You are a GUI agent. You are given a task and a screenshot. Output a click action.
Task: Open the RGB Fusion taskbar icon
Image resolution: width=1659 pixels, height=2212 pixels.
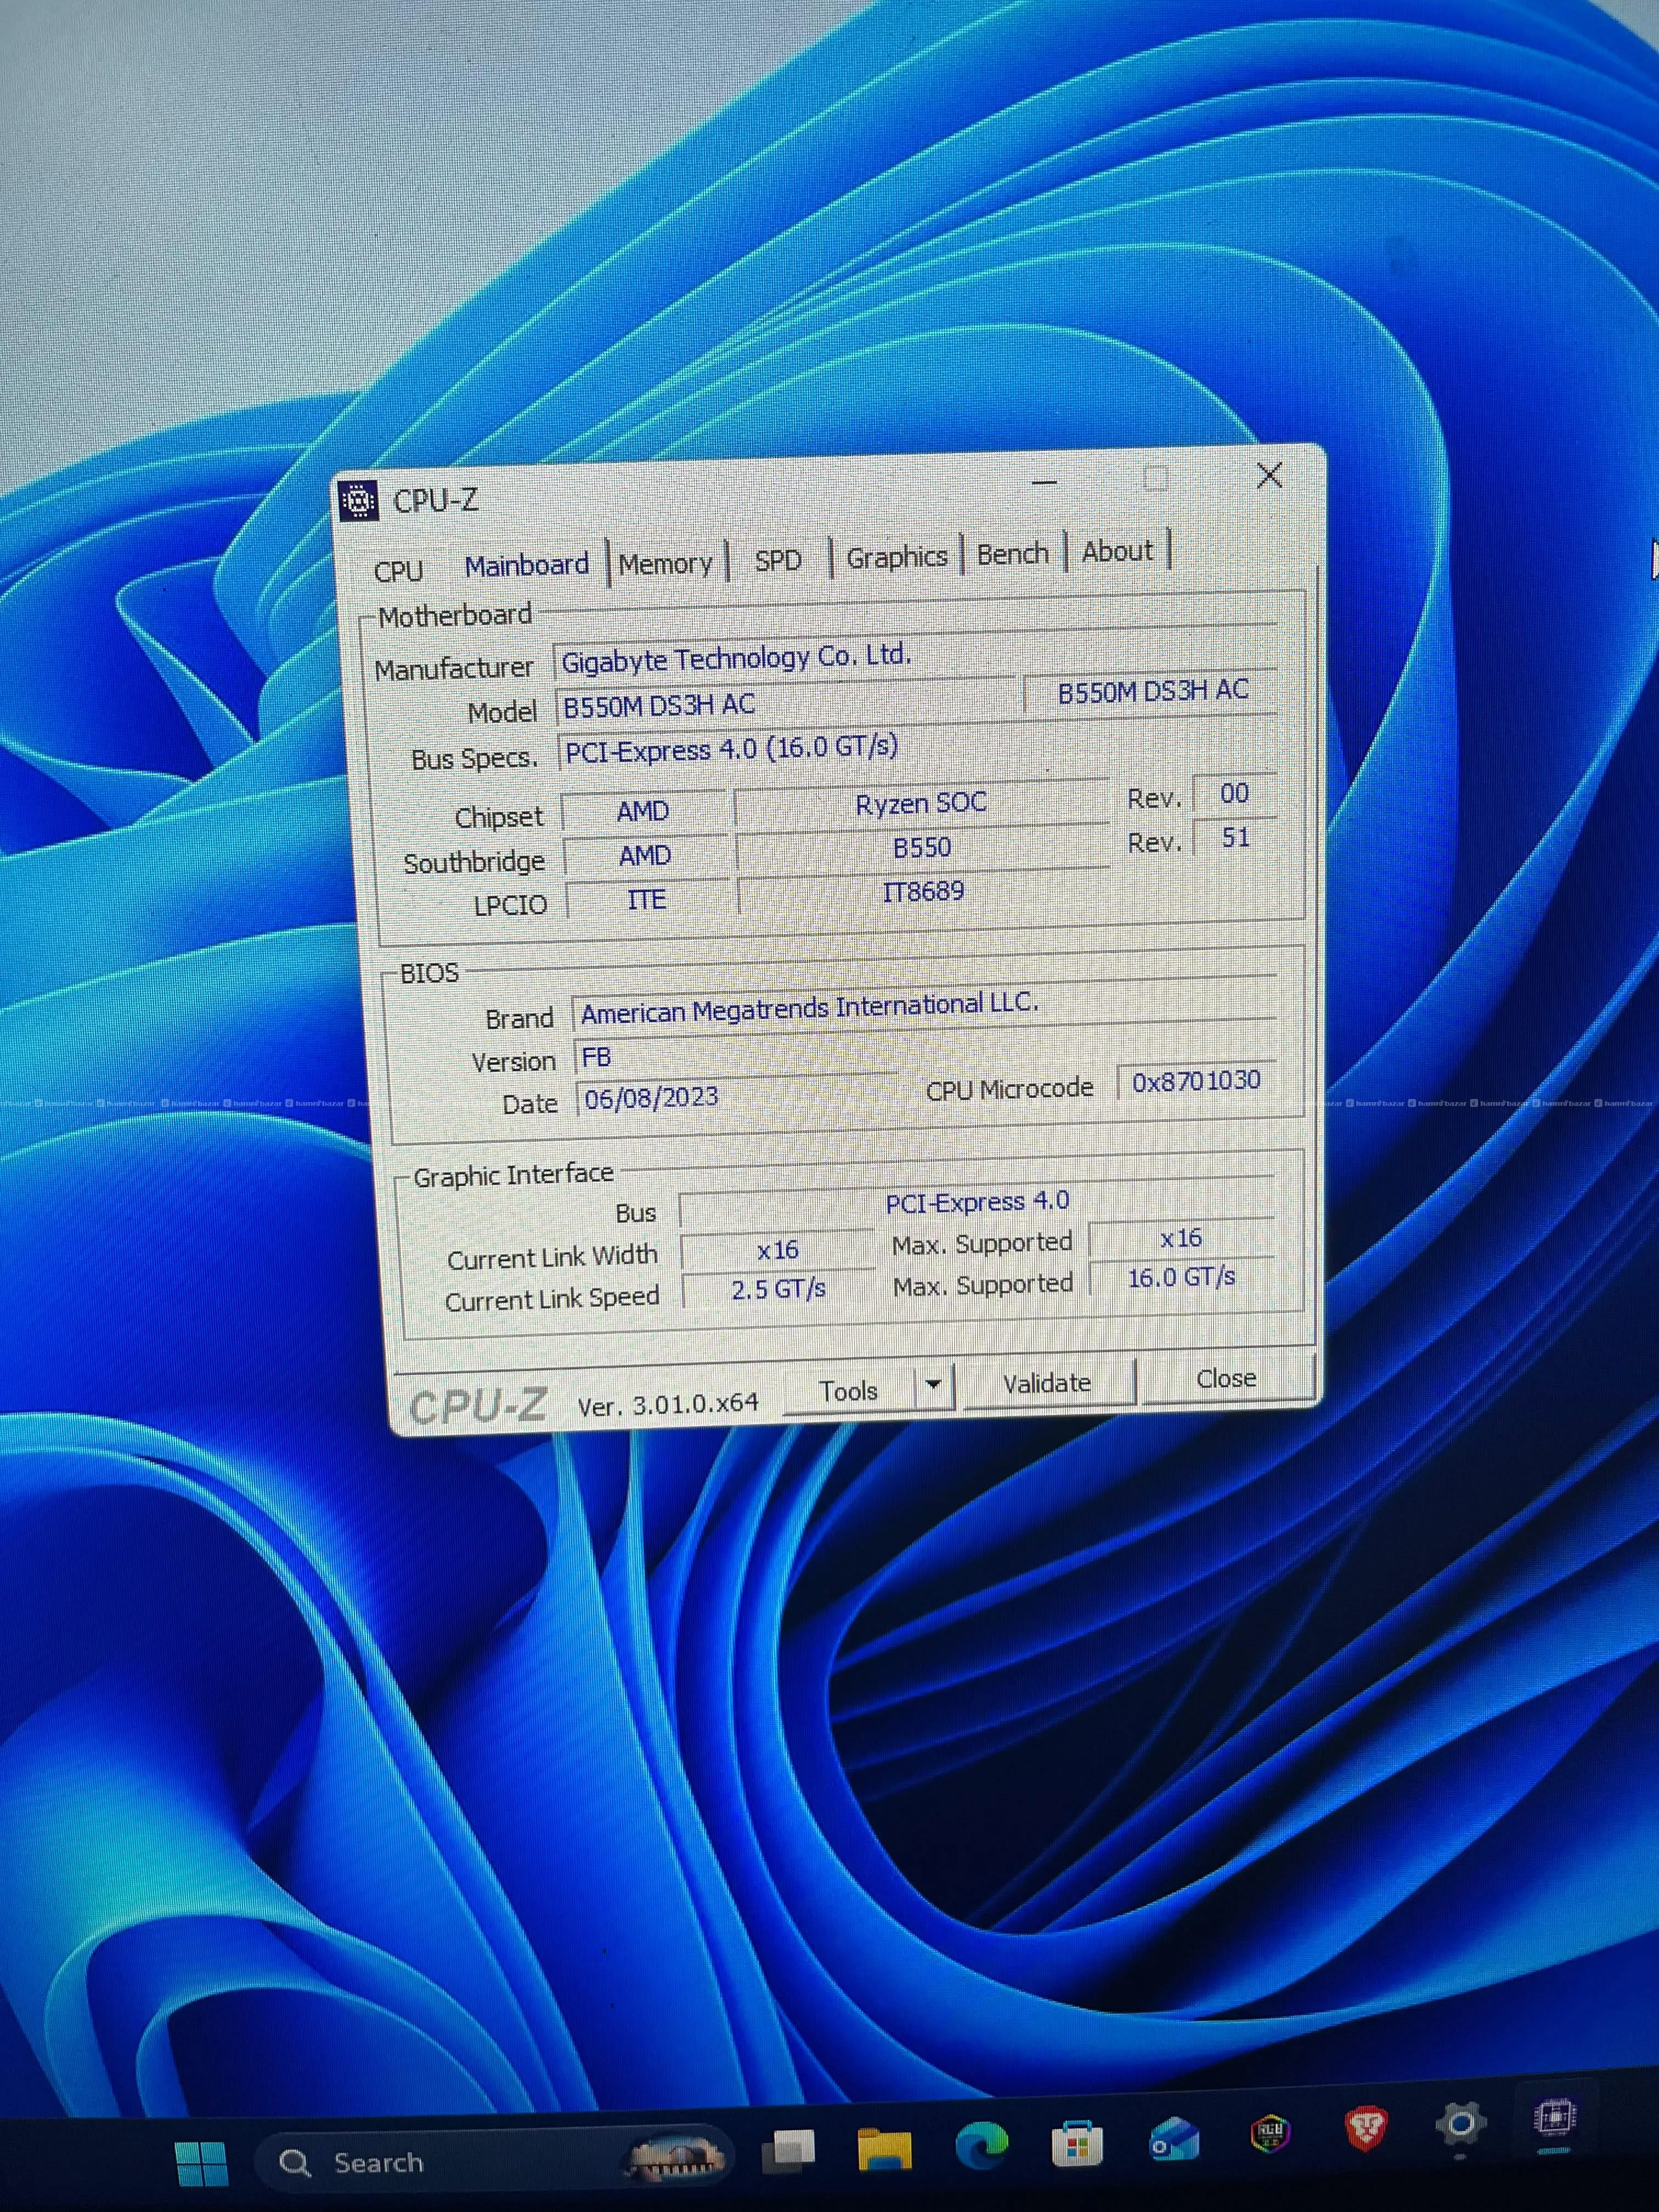pos(1271,2134)
